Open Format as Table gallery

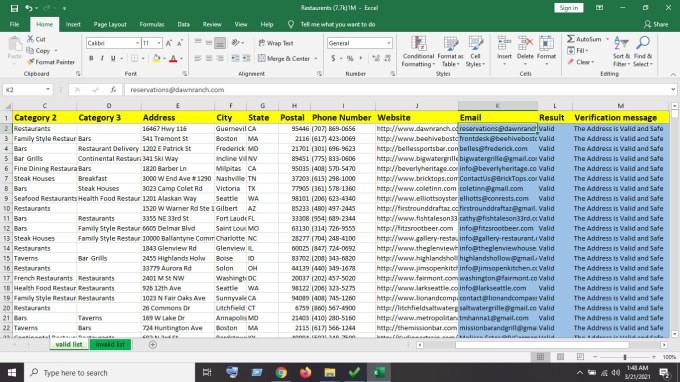tap(450, 52)
